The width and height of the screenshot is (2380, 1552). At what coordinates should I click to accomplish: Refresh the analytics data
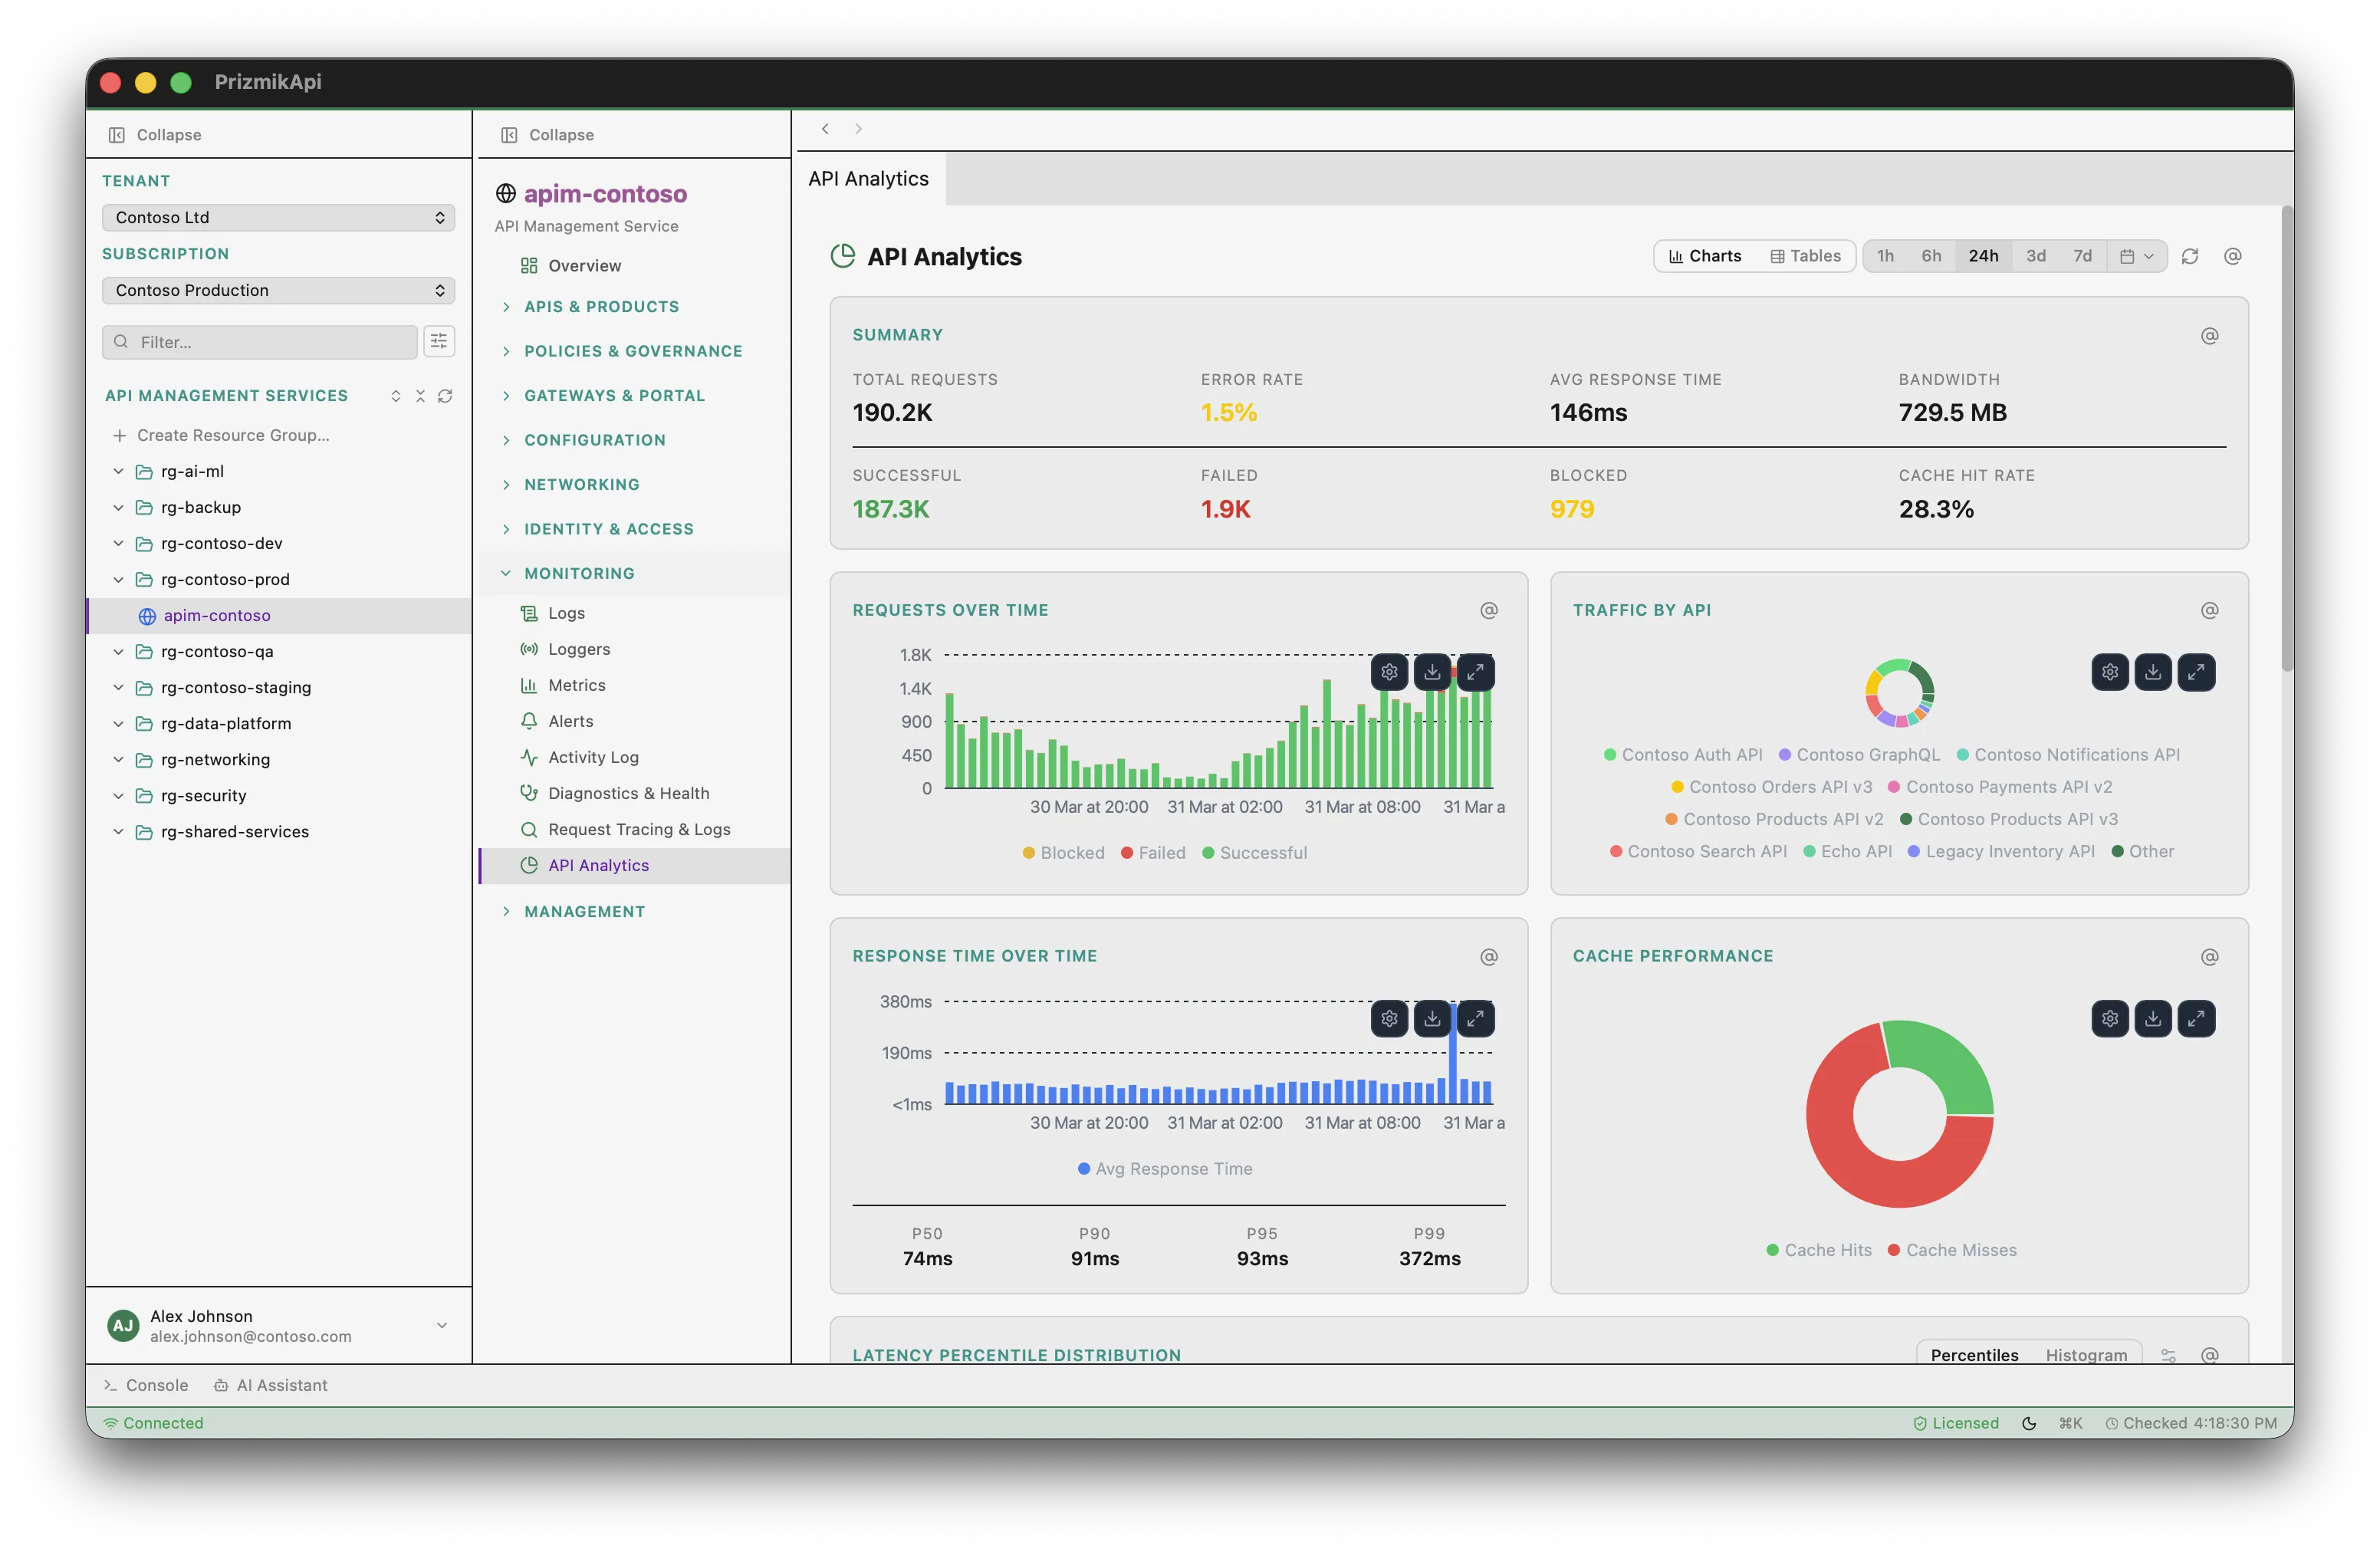click(x=2190, y=256)
